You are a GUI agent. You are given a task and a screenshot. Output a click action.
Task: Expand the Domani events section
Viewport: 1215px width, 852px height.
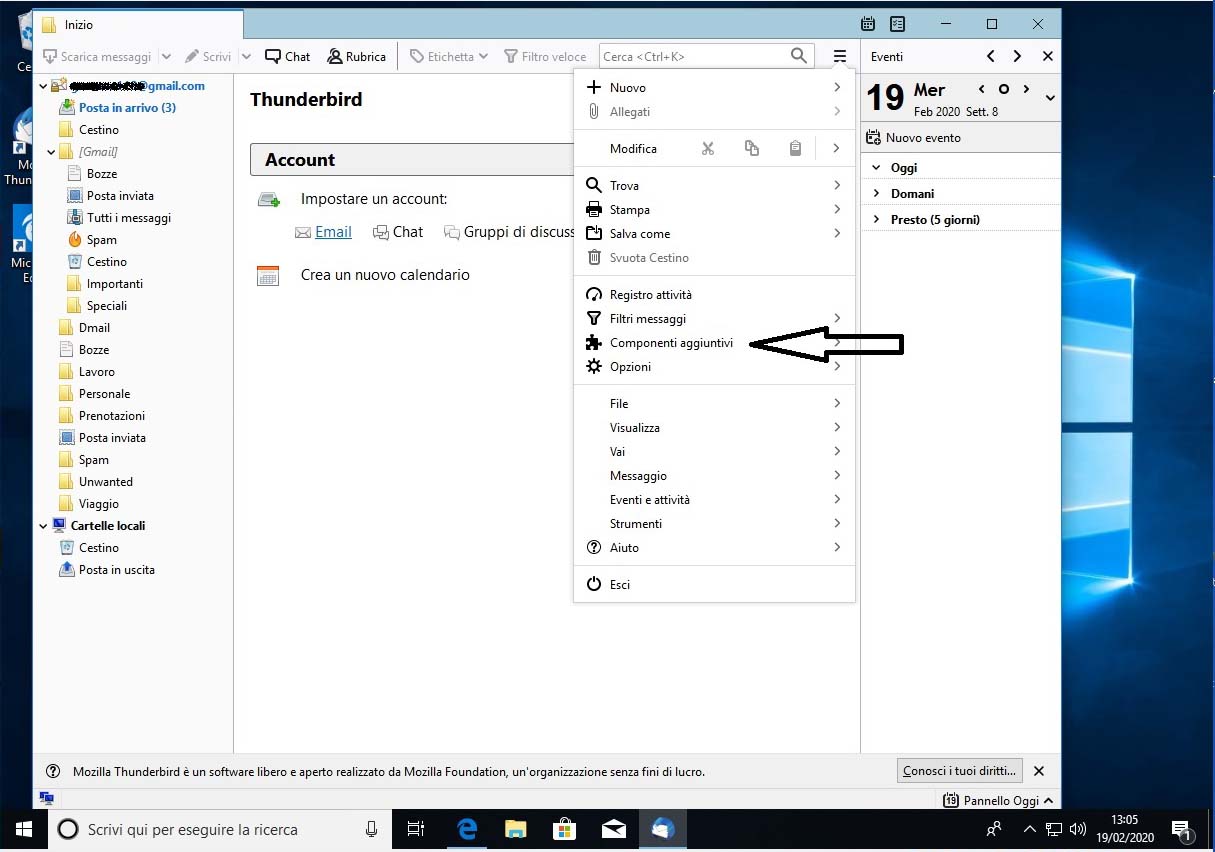(877, 194)
